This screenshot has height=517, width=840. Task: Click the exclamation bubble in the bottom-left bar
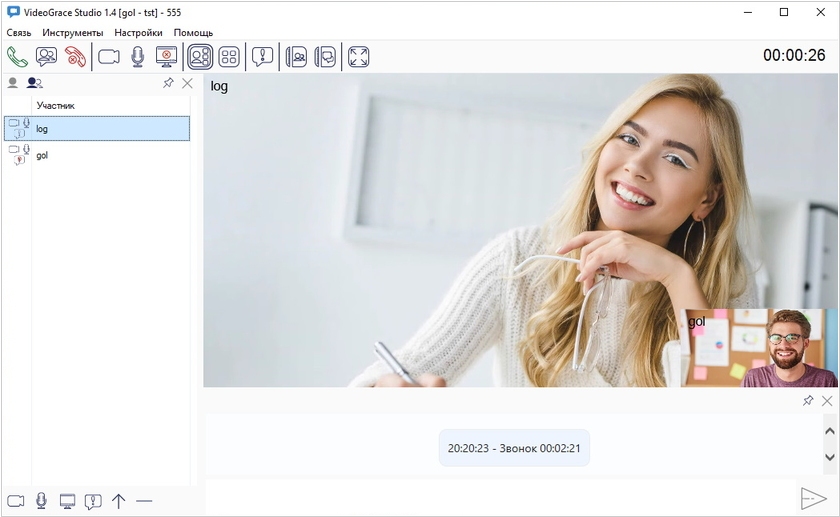pyautogui.click(x=93, y=501)
